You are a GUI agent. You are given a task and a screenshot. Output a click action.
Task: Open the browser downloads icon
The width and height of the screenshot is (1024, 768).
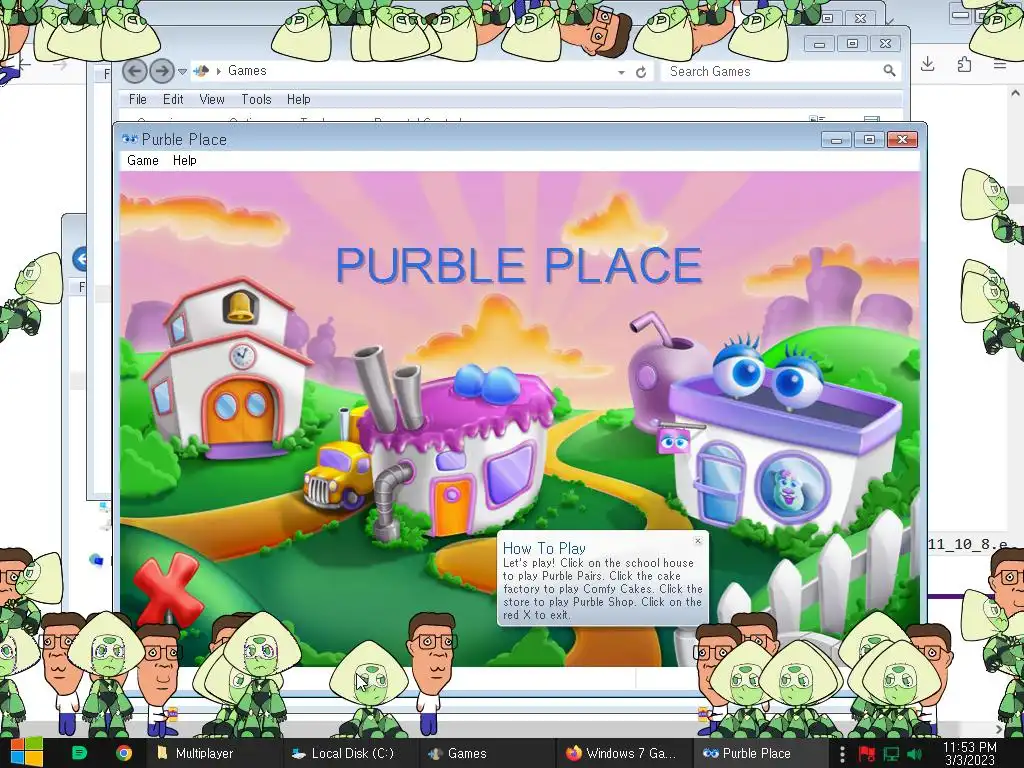click(x=928, y=64)
